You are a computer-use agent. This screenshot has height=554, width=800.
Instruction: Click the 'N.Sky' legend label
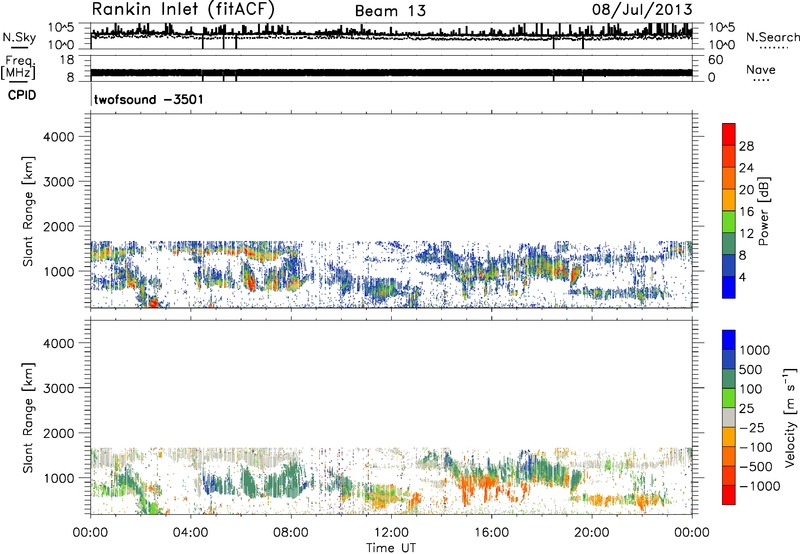tap(19, 37)
